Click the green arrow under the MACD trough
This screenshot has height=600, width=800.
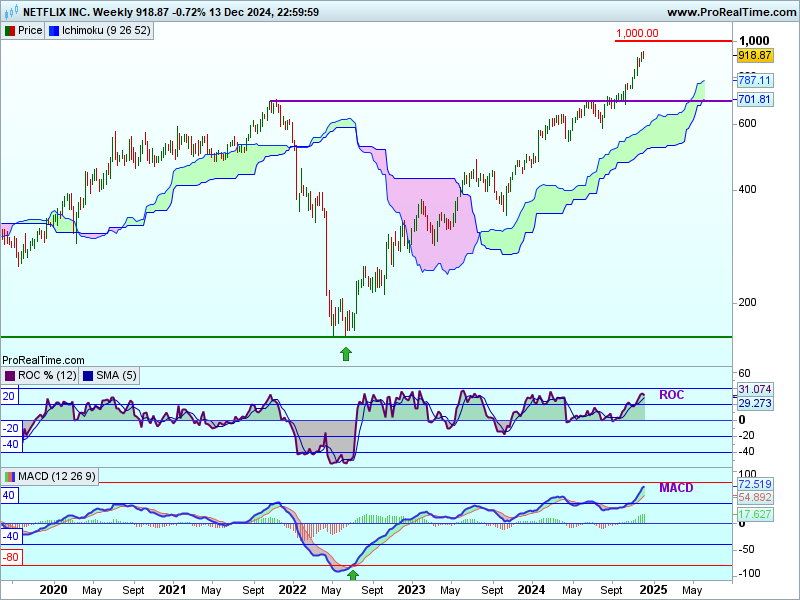coord(352,576)
